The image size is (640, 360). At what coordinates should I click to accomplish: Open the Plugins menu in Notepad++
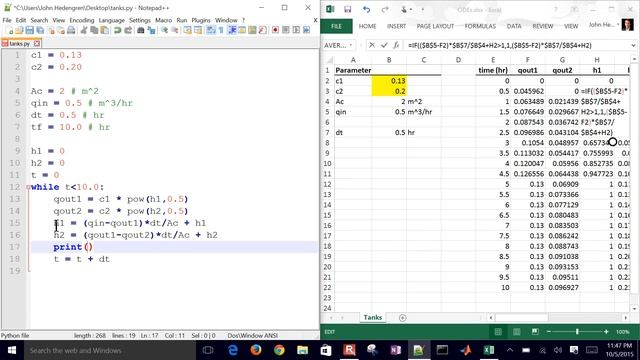click(x=201, y=20)
